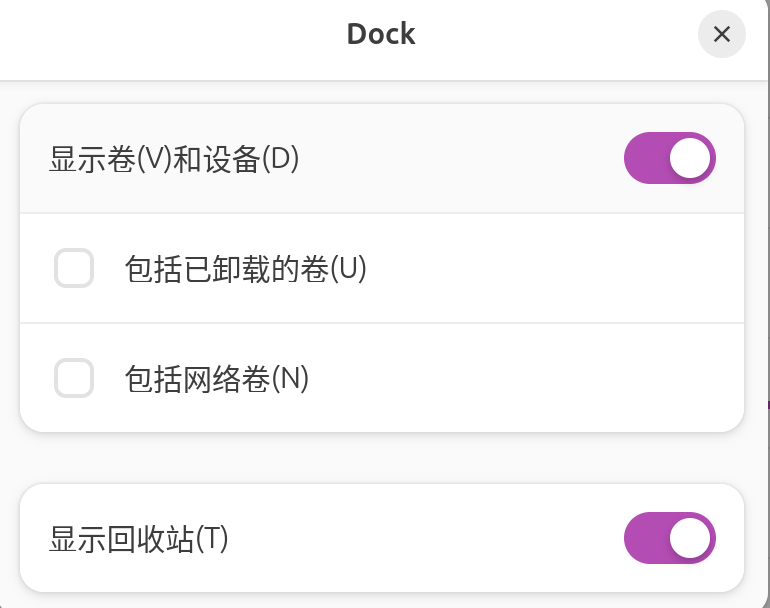Click the gray gap between the two cards
Viewport: 770px width, 608px height.
point(382,458)
